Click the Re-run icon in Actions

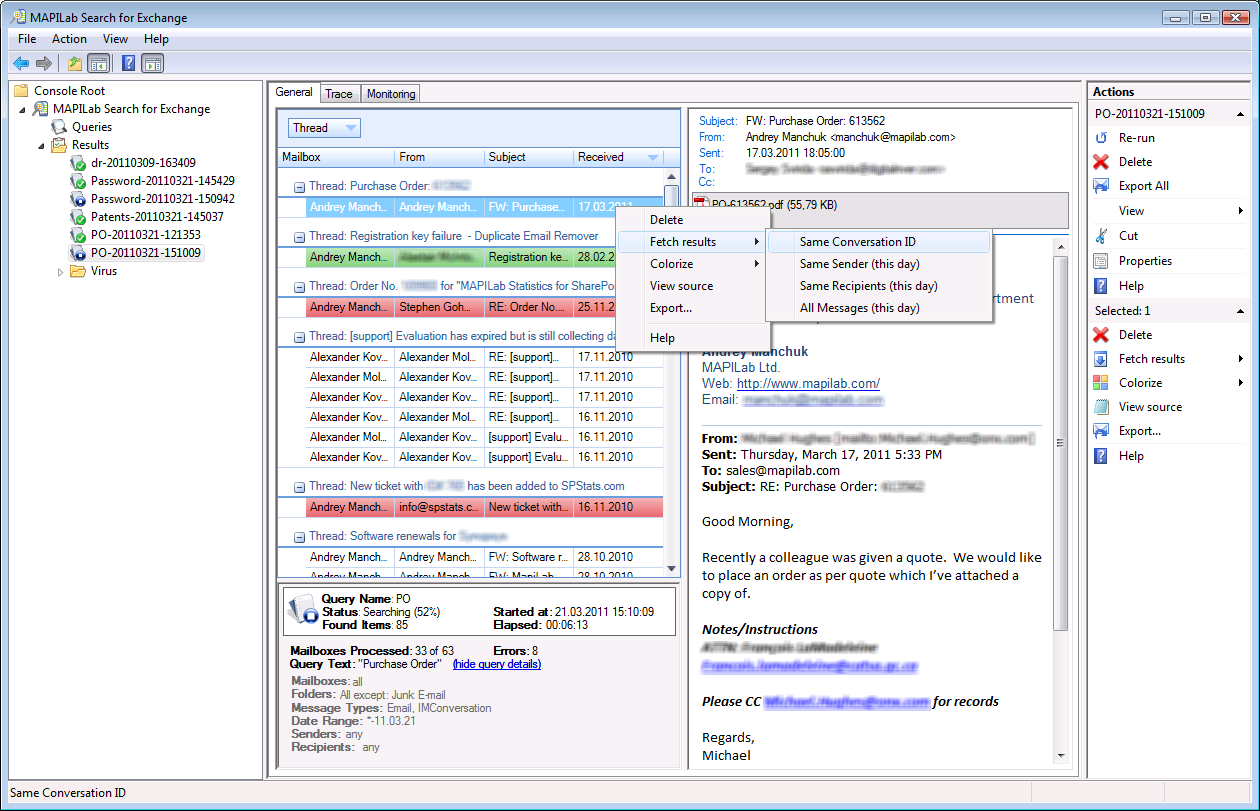pyautogui.click(x=1101, y=138)
